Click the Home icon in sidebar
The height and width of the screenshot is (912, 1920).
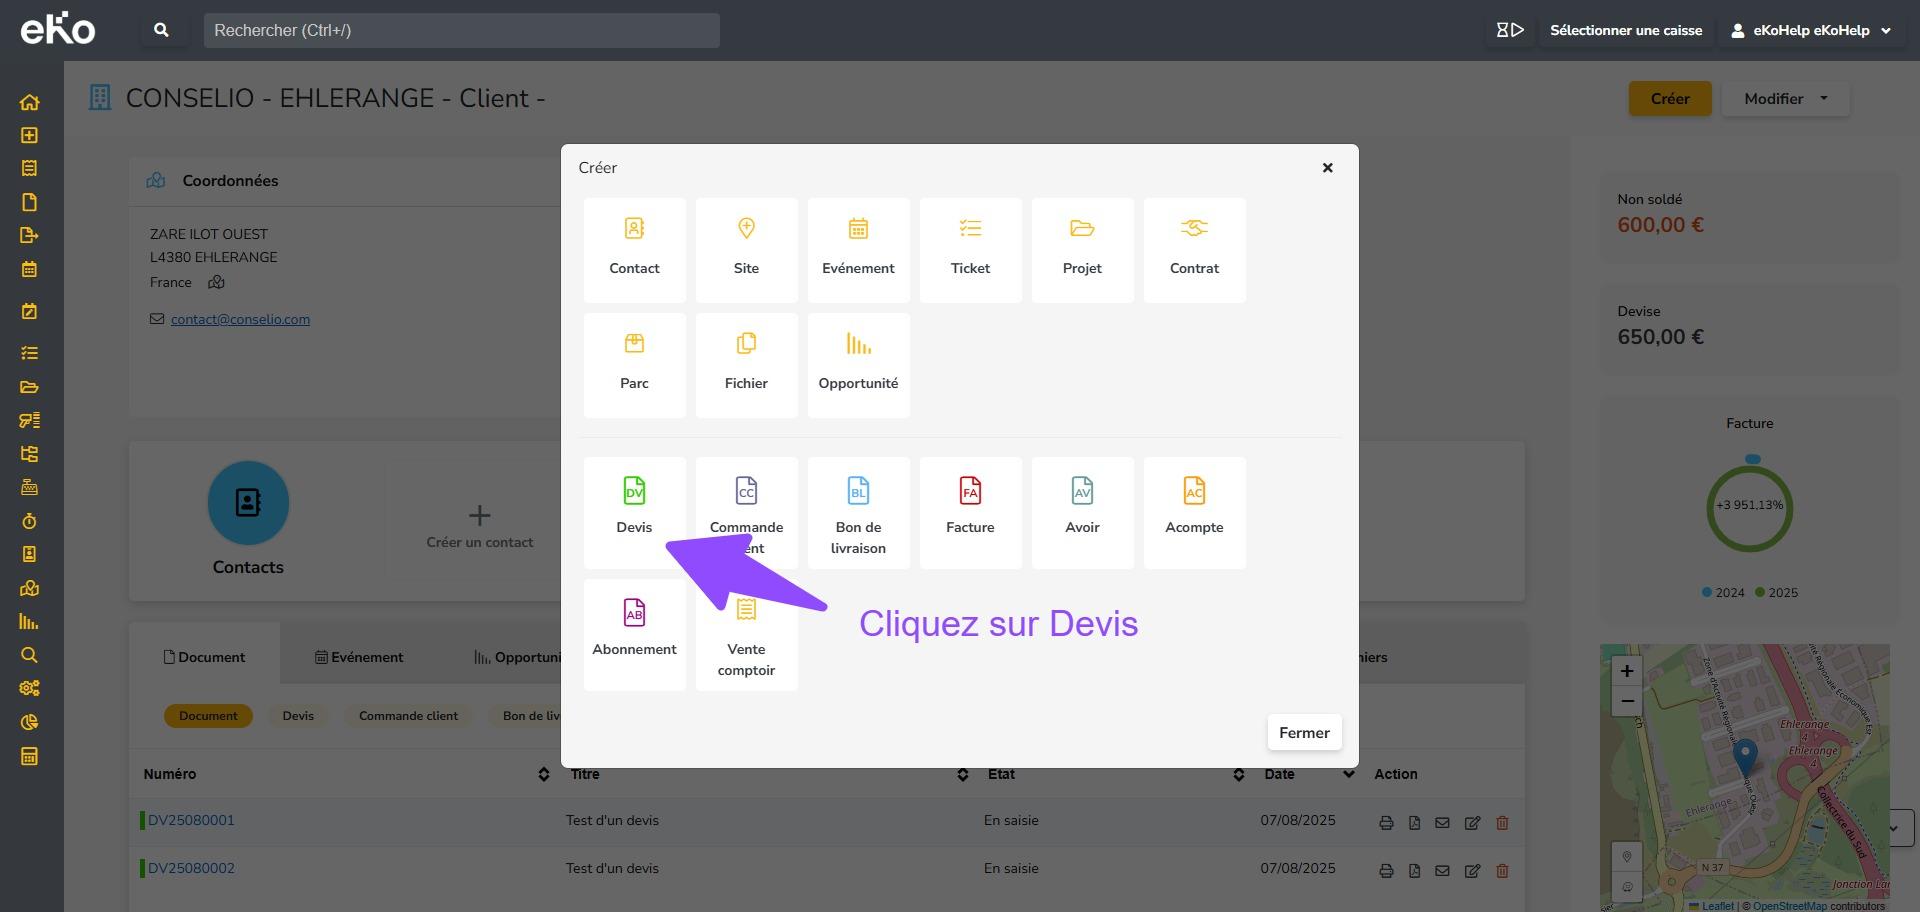click(29, 102)
